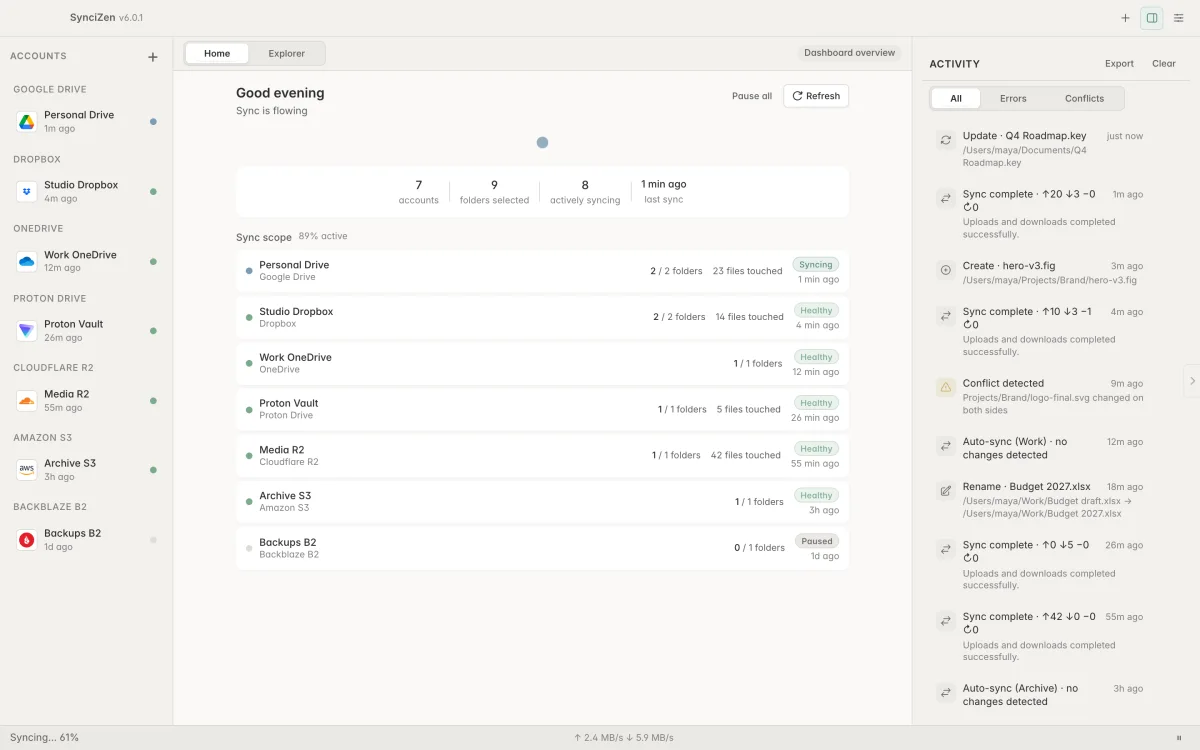The image size is (1200, 750).
Task: Click '1 / 1 folders' on Archive S3 row
Action: click(759, 502)
